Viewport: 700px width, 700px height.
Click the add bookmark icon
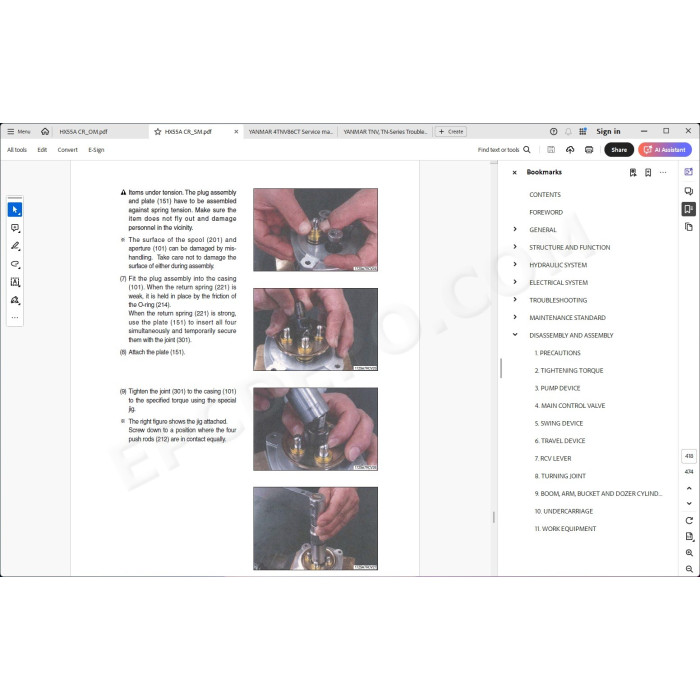pos(648,172)
